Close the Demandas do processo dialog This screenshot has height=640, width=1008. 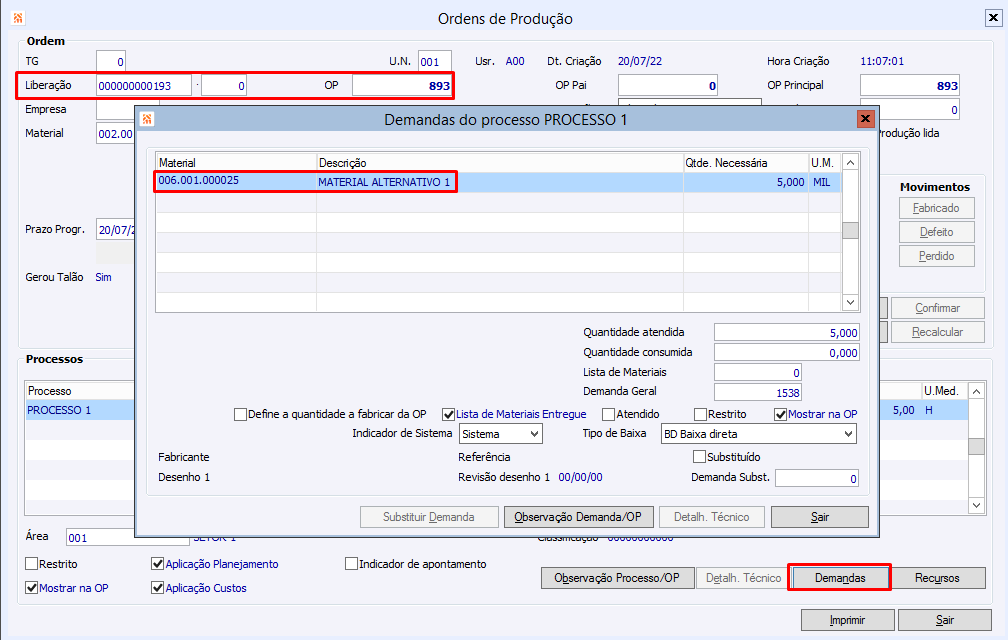pyautogui.click(x=865, y=119)
